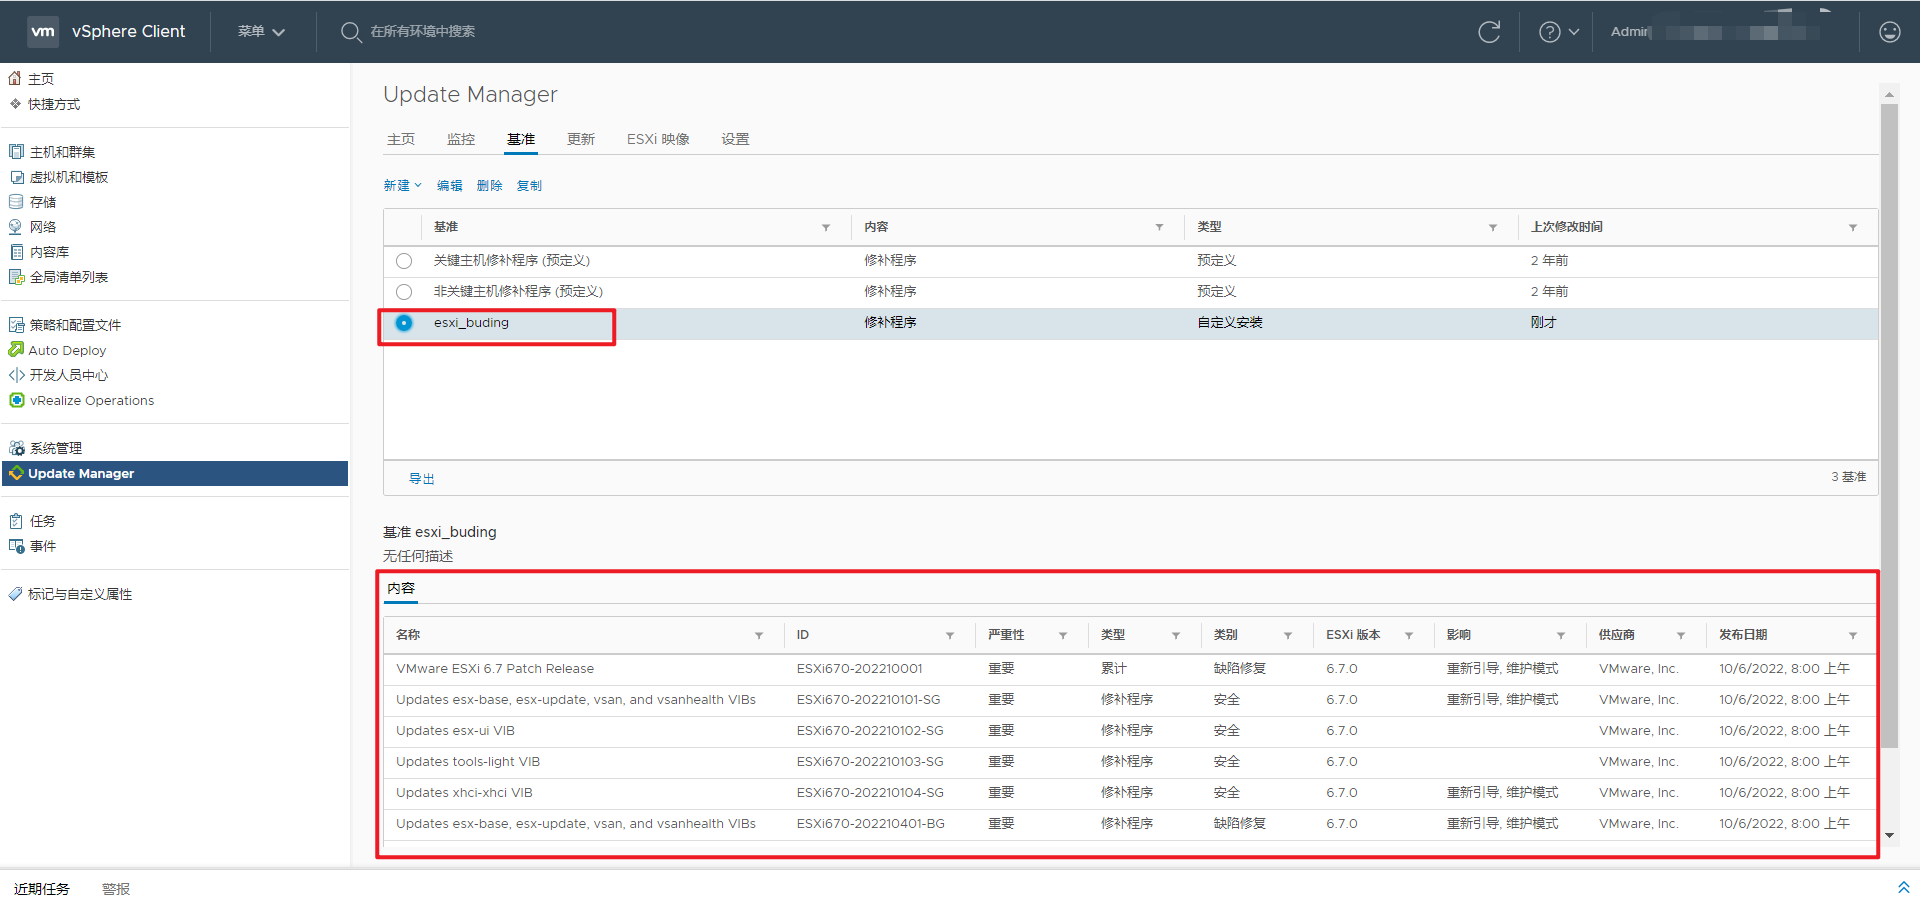Viewport: 1920px width, 902px height.
Task: Click the 导出 export link
Action: click(422, 479)
